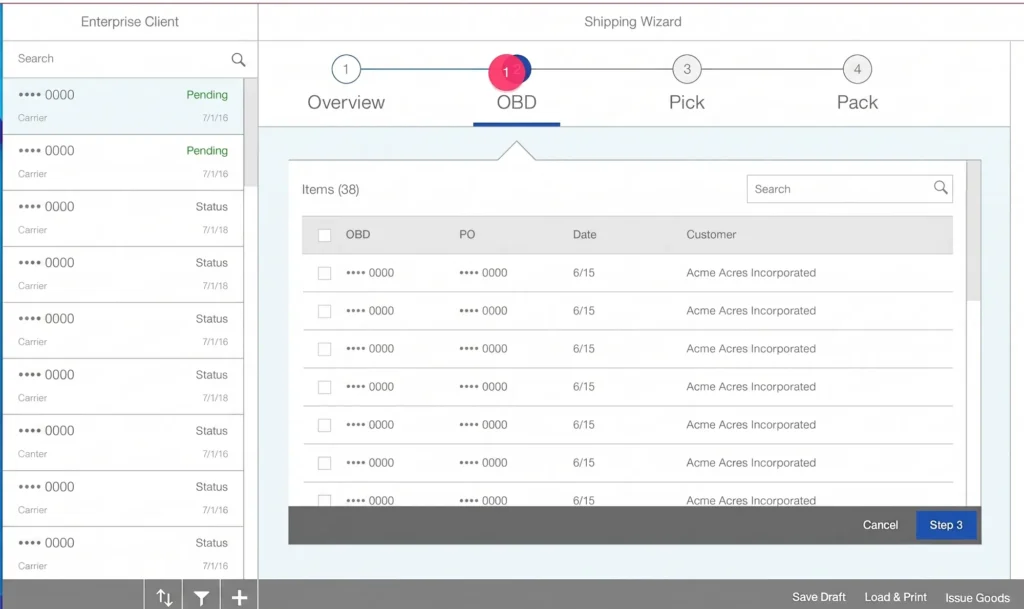Toggle the select-all checkbox in table header
The height and width of the screenshot is (609, 1024).
coord(325,235)
